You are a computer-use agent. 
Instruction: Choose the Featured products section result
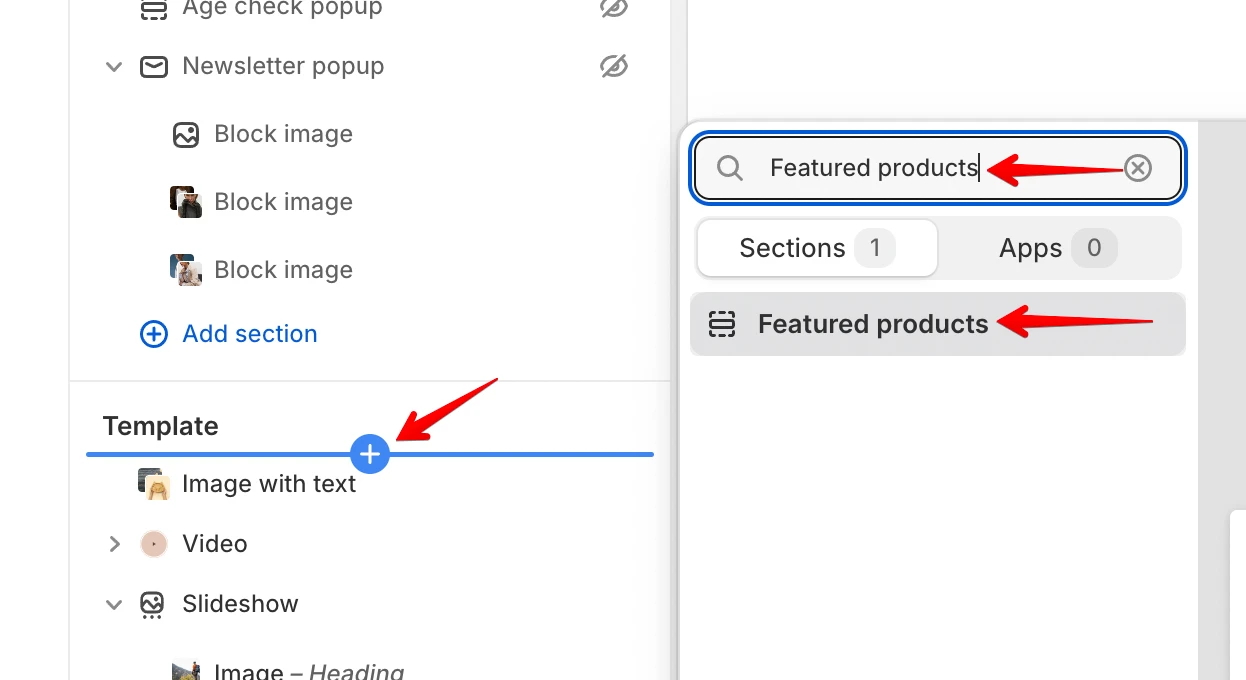[x=938, y=324]
